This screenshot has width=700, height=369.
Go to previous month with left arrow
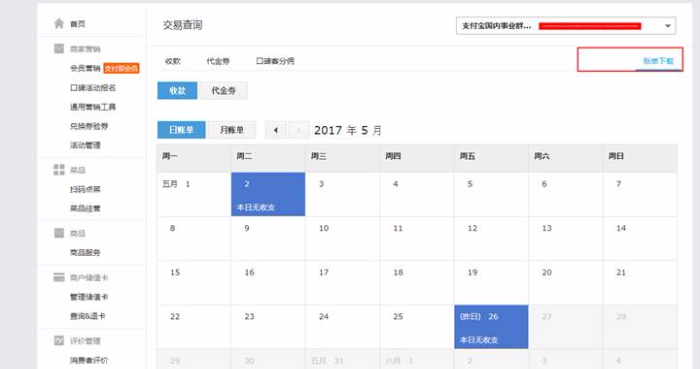point(276,130)
